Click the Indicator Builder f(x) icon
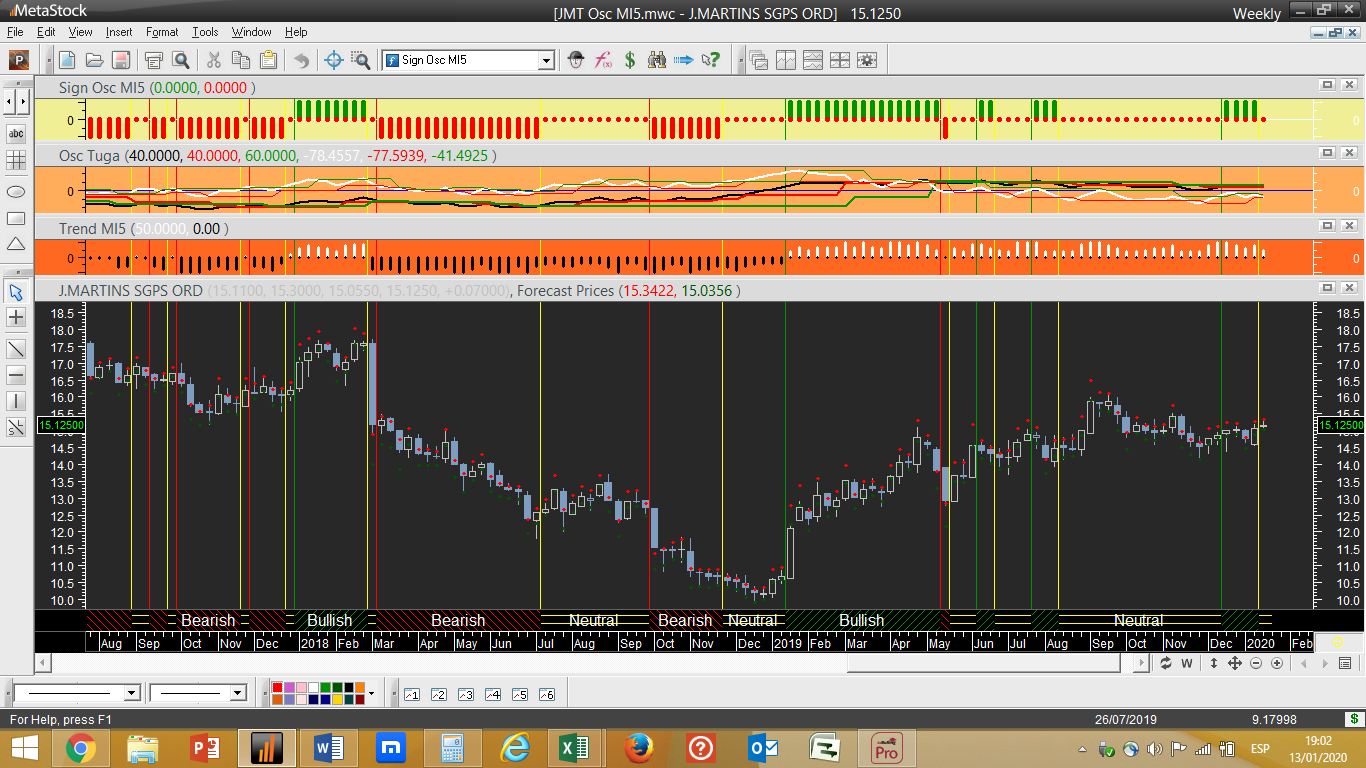Viewport: 1366px width, 768px height. coord(603,60)
